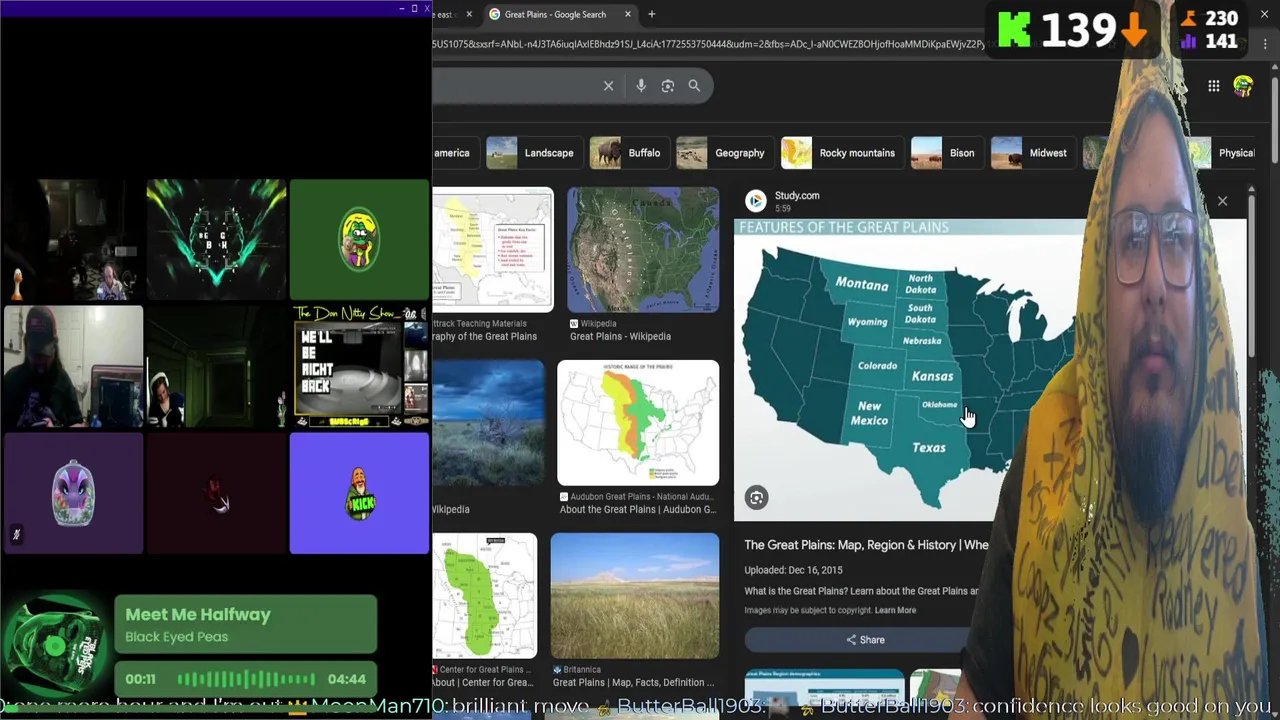Image resolution: width=1280 pixels, height=720 pixels.
Task: Click the Learn More copyright link
Action: pos(895,610)
